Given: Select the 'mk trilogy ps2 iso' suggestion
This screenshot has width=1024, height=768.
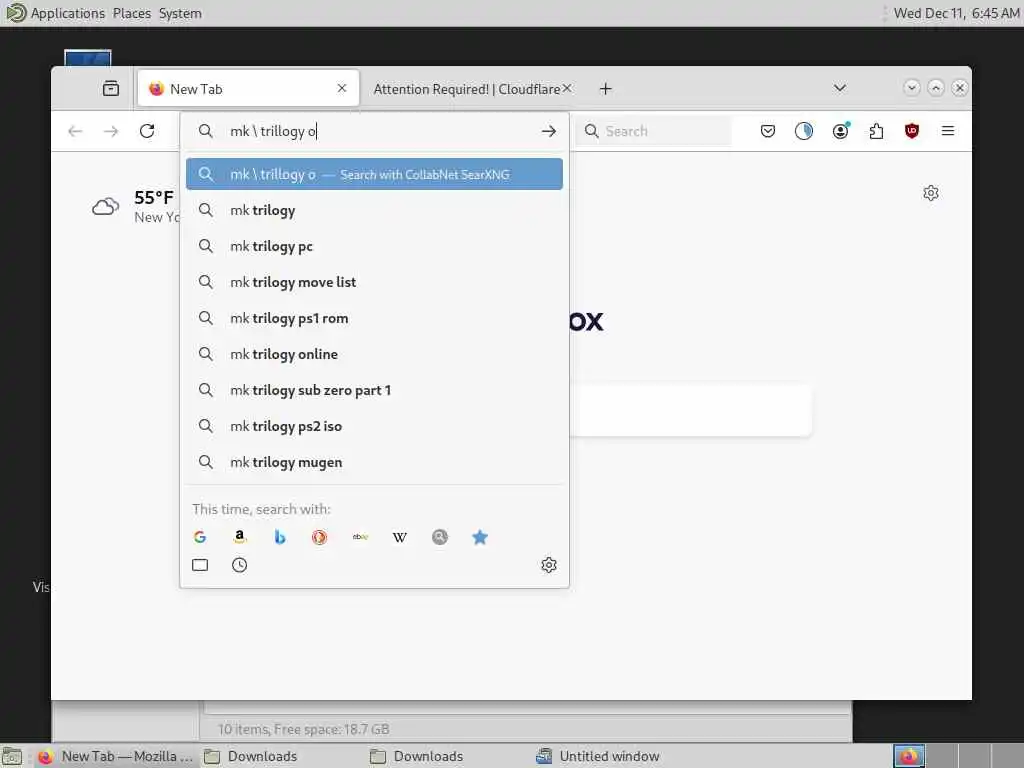Looking at the screenshot, I should pos(374,426).
